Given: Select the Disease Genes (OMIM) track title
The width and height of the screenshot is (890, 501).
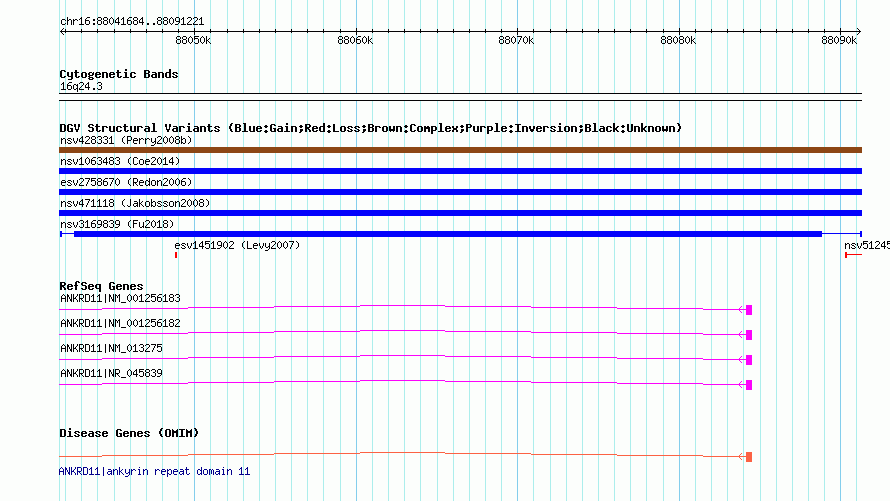Looking at the screenshot, I should pos(129,433).
